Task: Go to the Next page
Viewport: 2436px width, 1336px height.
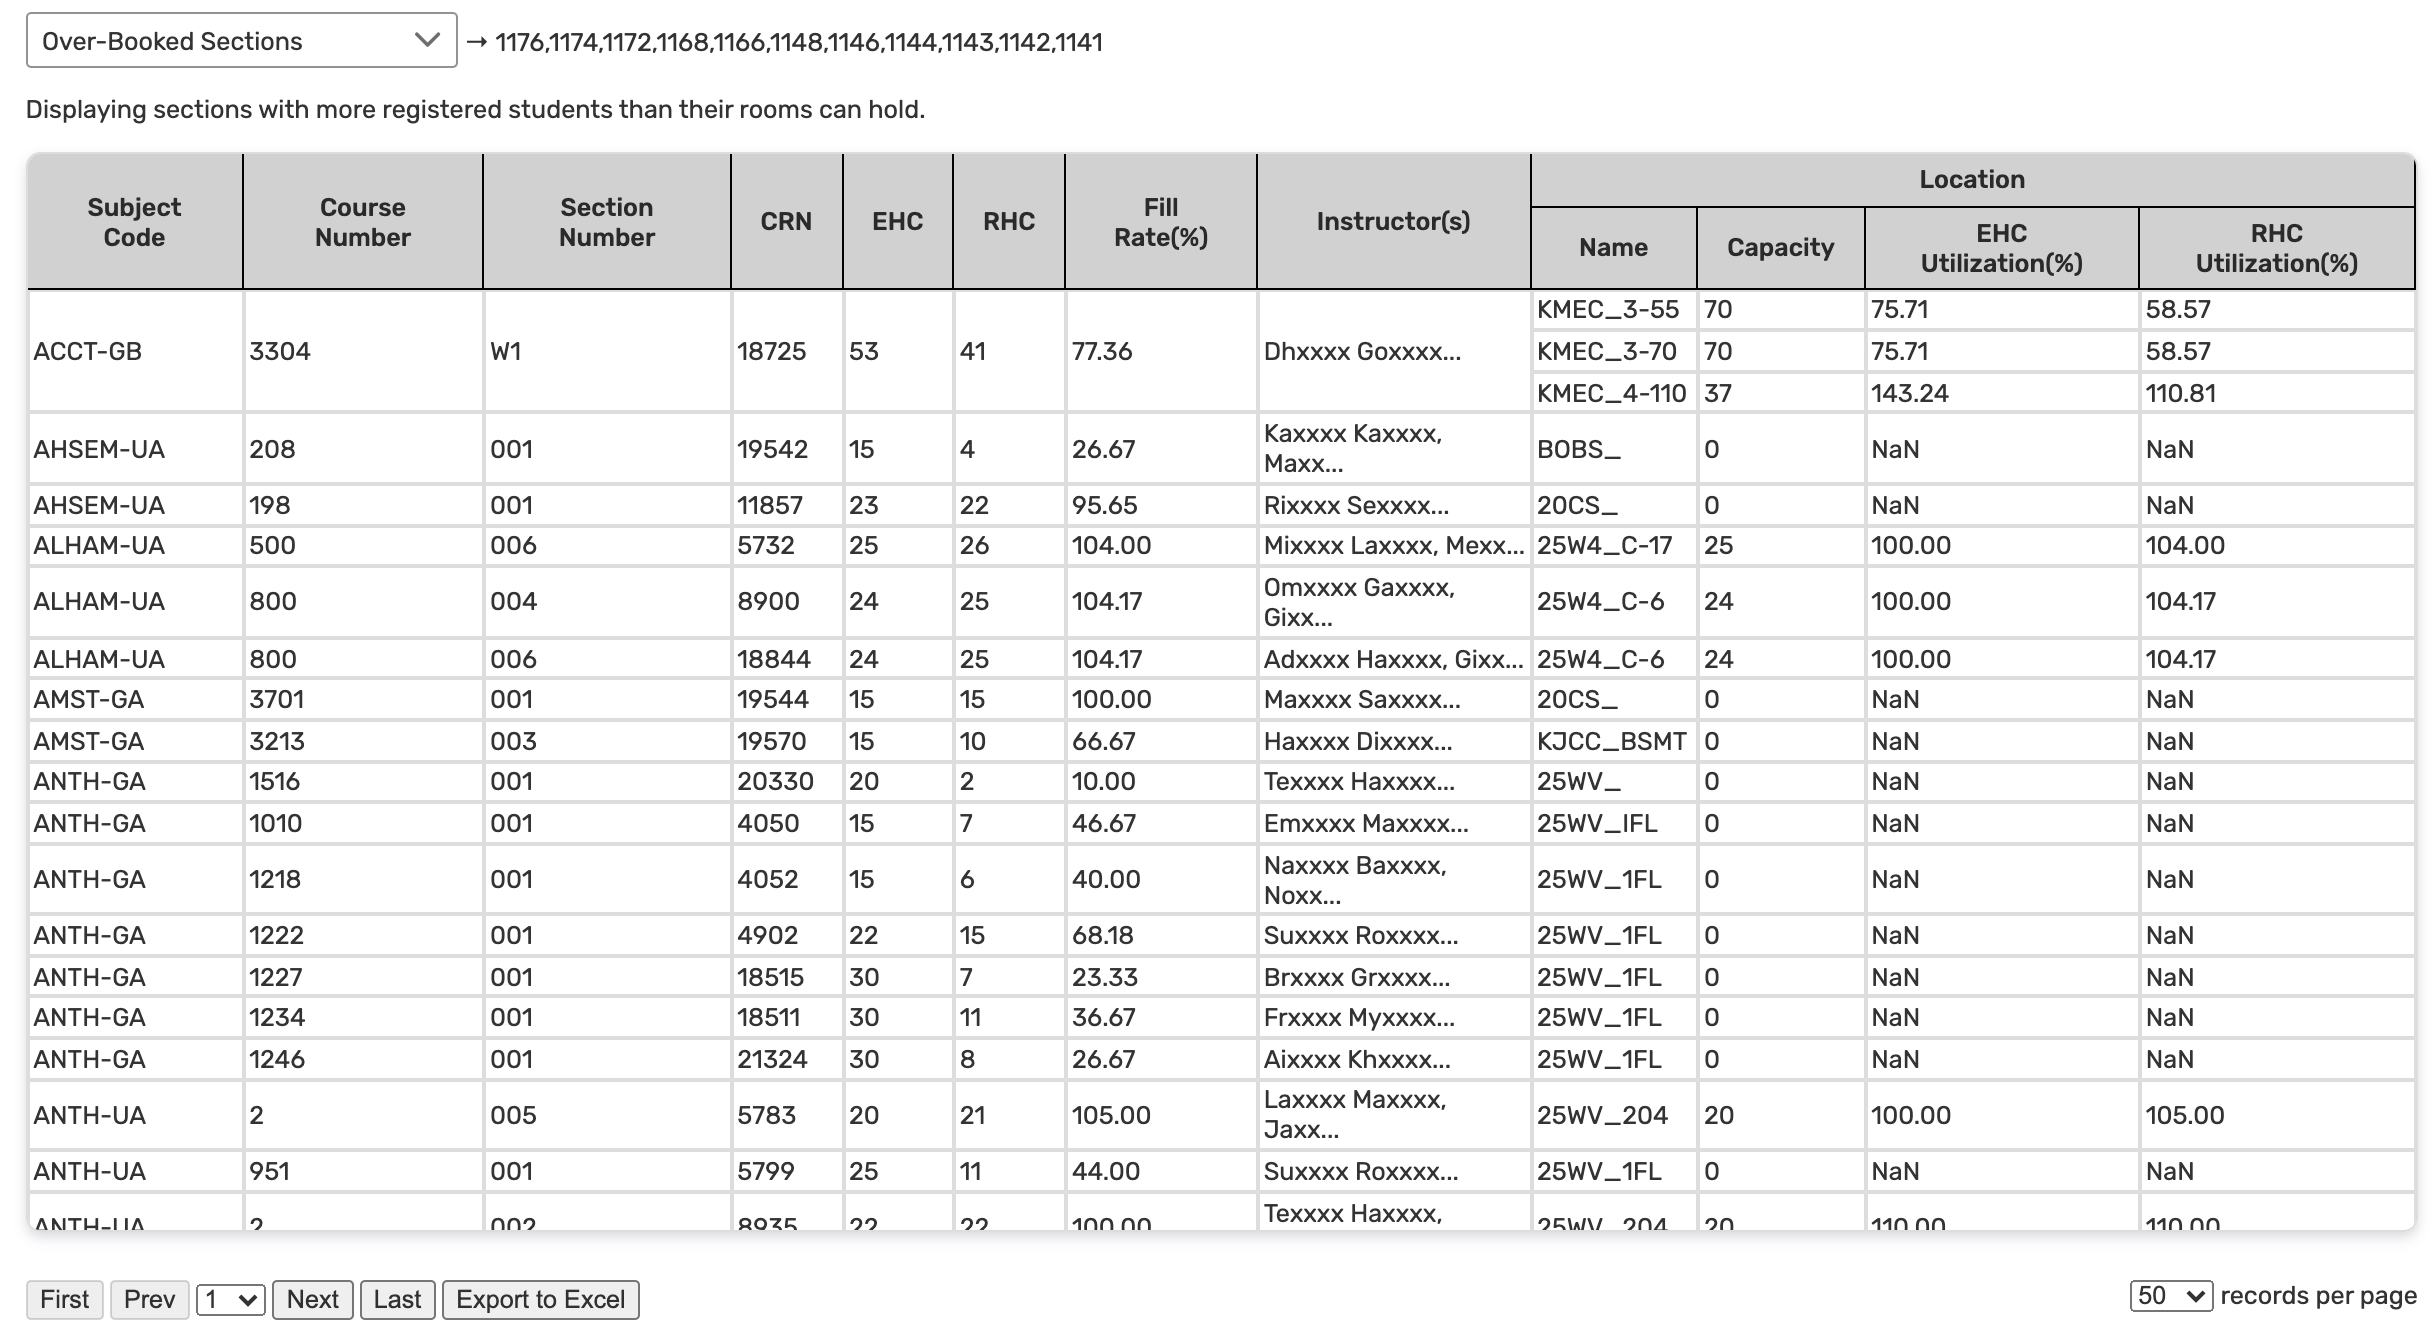Action: (312, 1299)
